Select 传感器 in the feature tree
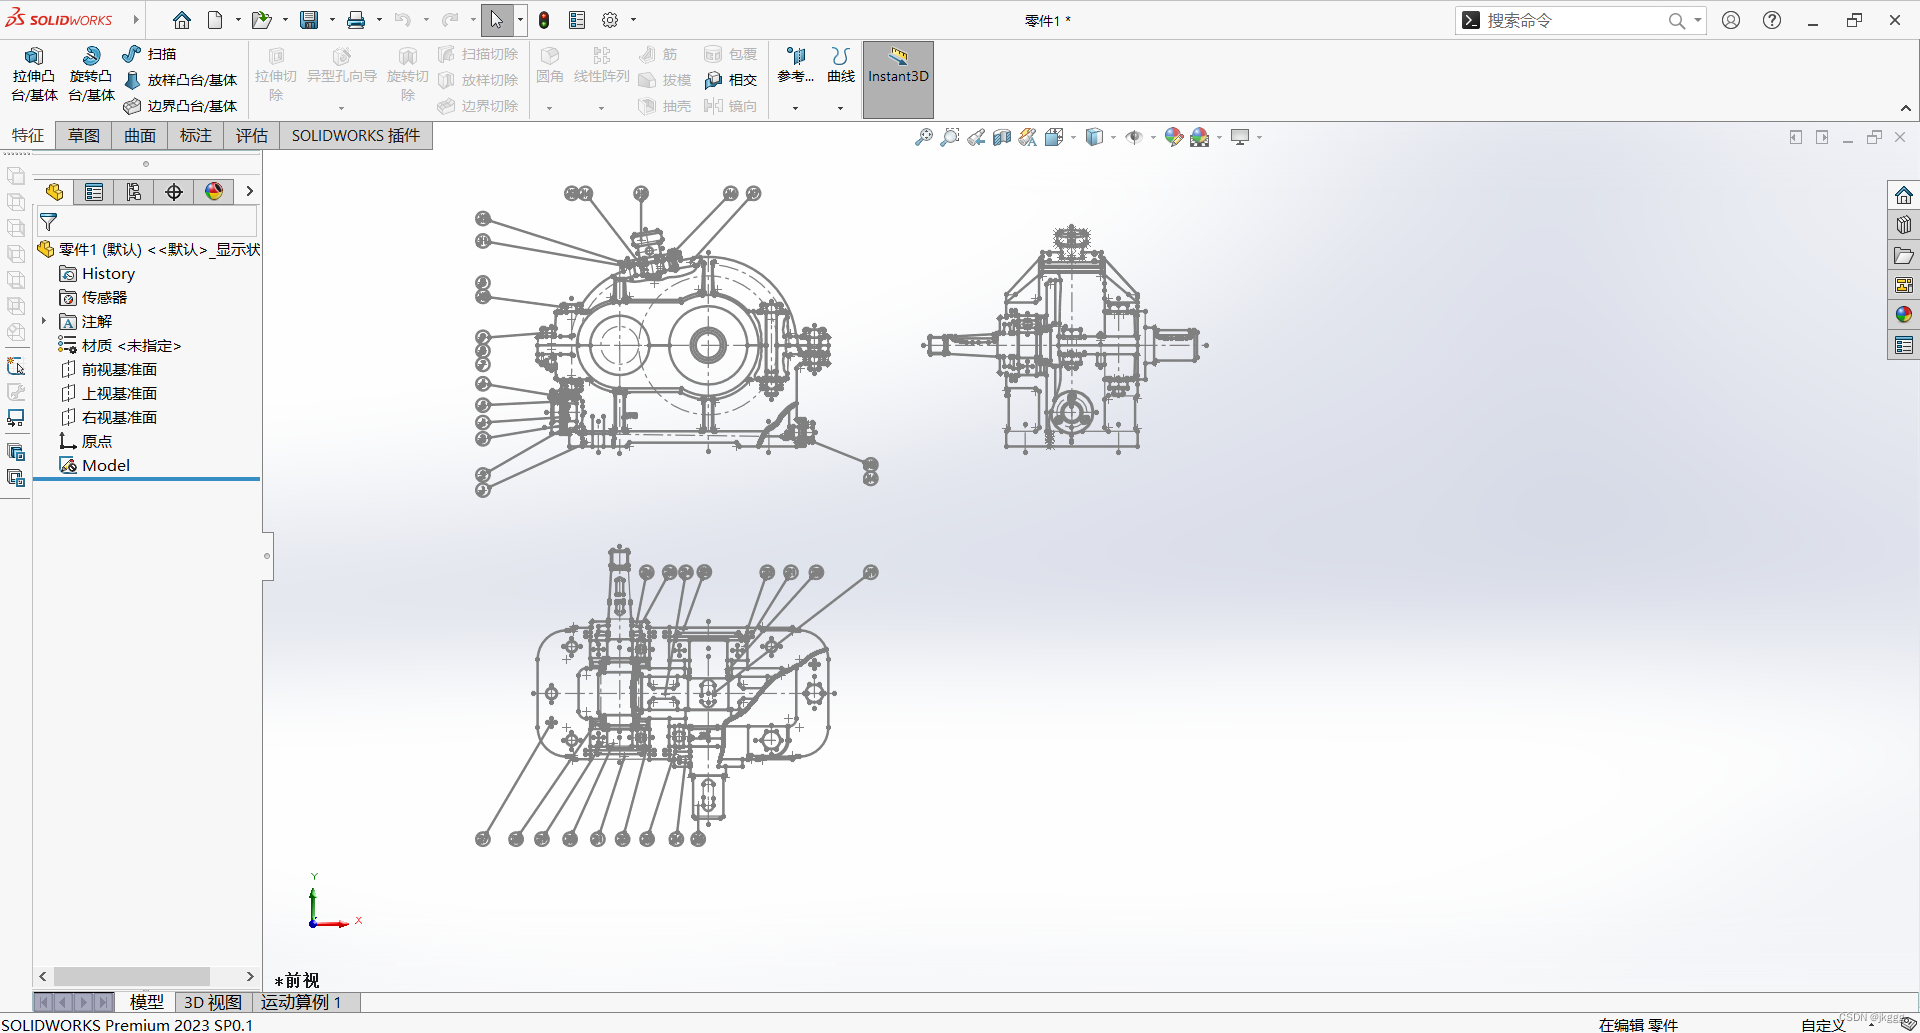This screenshot has height=1033, width=1920. [93, 297]
